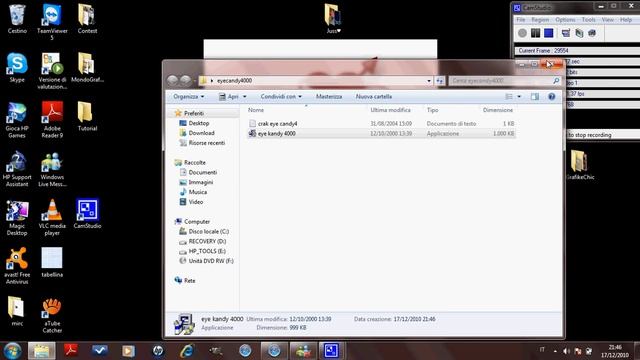Click the volume icon in system tray
Screen dimensions: 640x360
tap(567, 351)
